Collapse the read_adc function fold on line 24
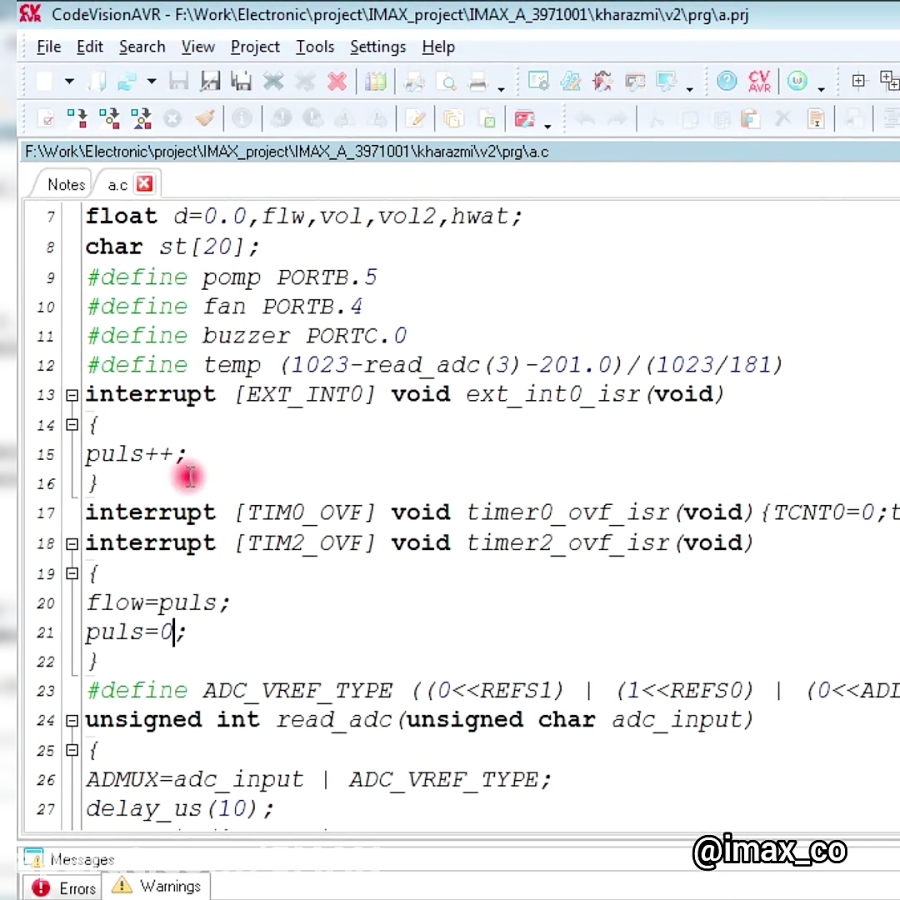Image resolution: width=900 pixels, height=900 pixels. [72, 720]
